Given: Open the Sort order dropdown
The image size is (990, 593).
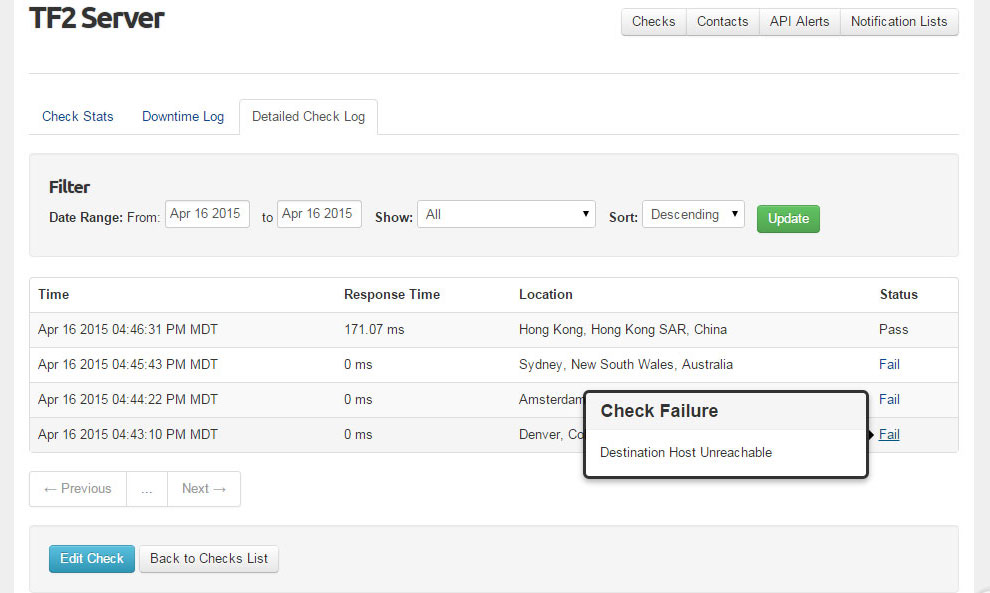Looking at the screenshot, I should (693, 214).
